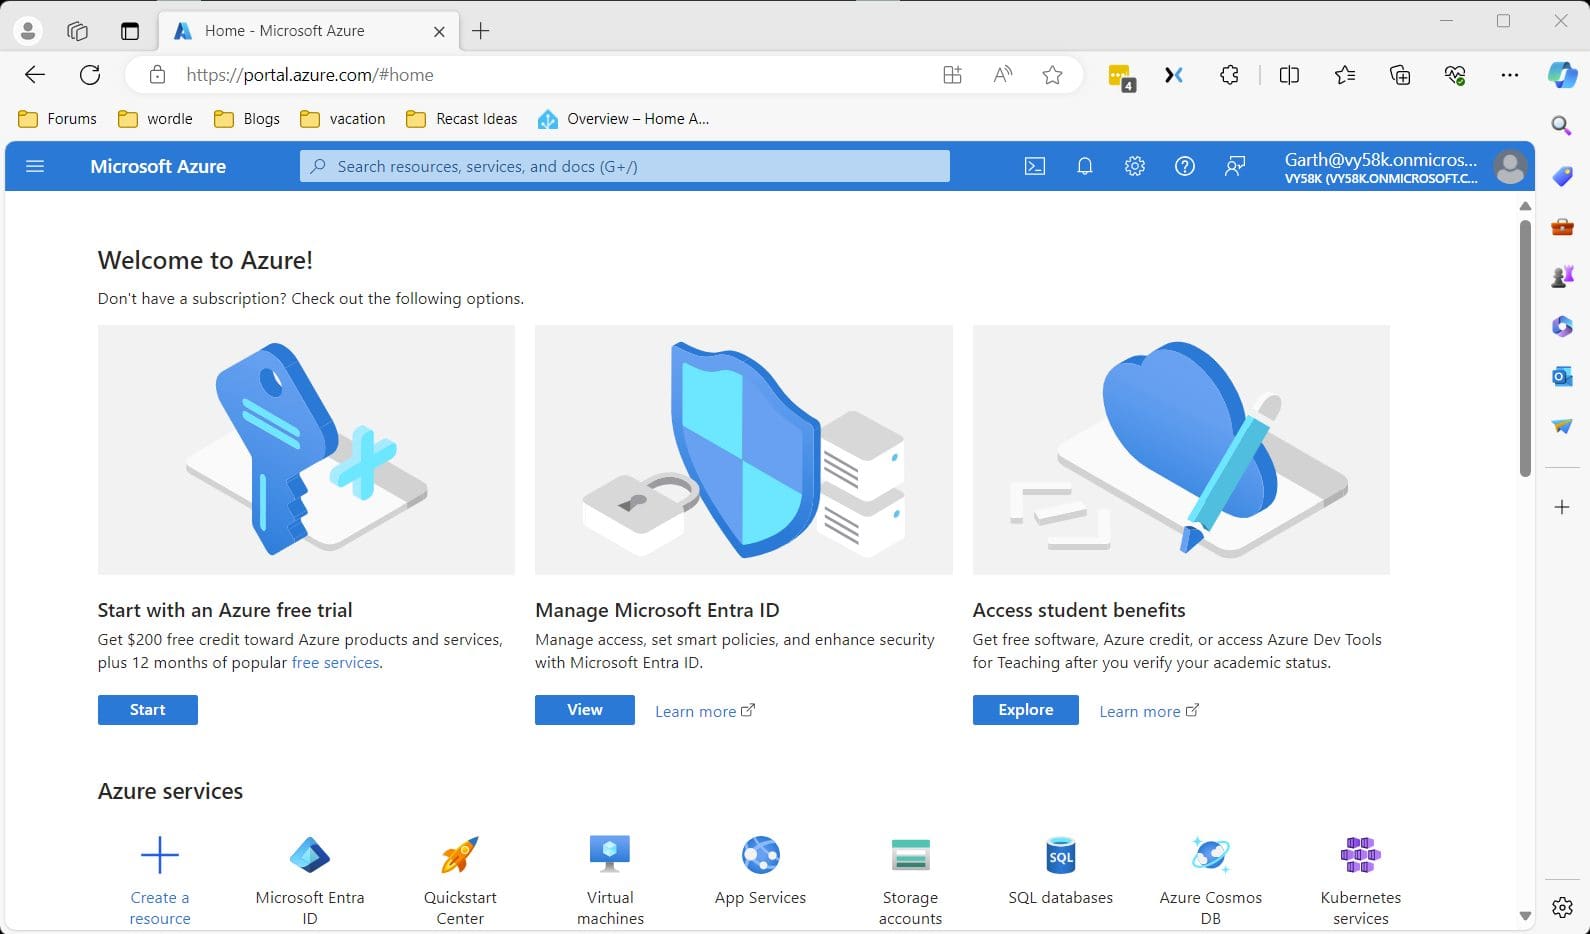The height and width of the screenshot is (934, 1590).
Task: Open the Tools briefcase in the Edge sidebar
Action: click(x=1562, y=227)
